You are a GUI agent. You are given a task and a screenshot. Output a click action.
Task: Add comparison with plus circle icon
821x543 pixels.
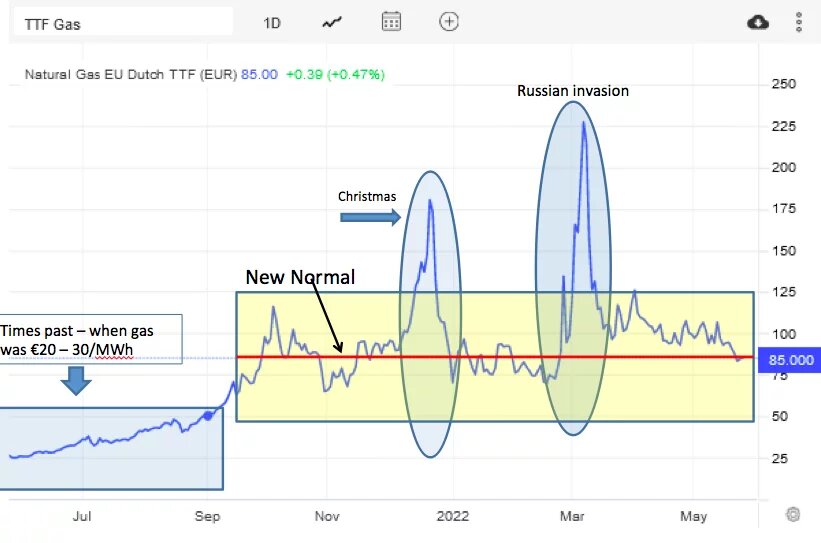click(449, 21)
